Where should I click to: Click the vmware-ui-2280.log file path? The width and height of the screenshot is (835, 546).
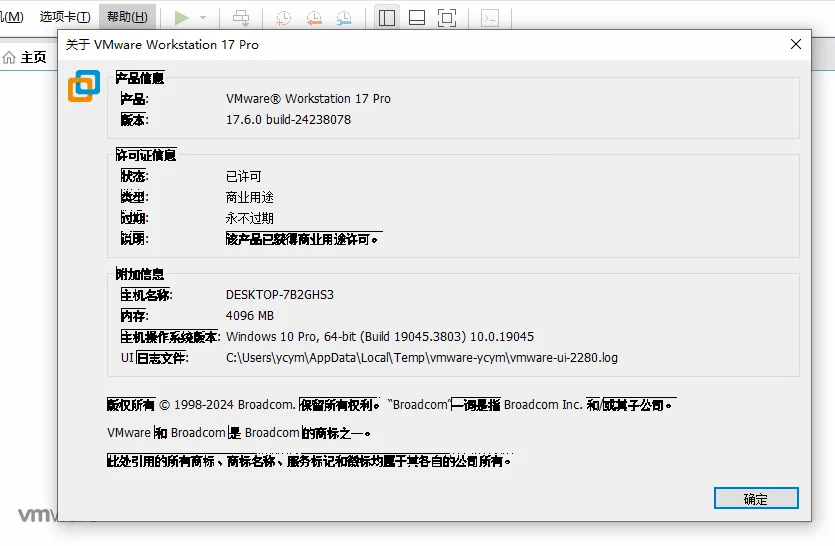point(422,358)
